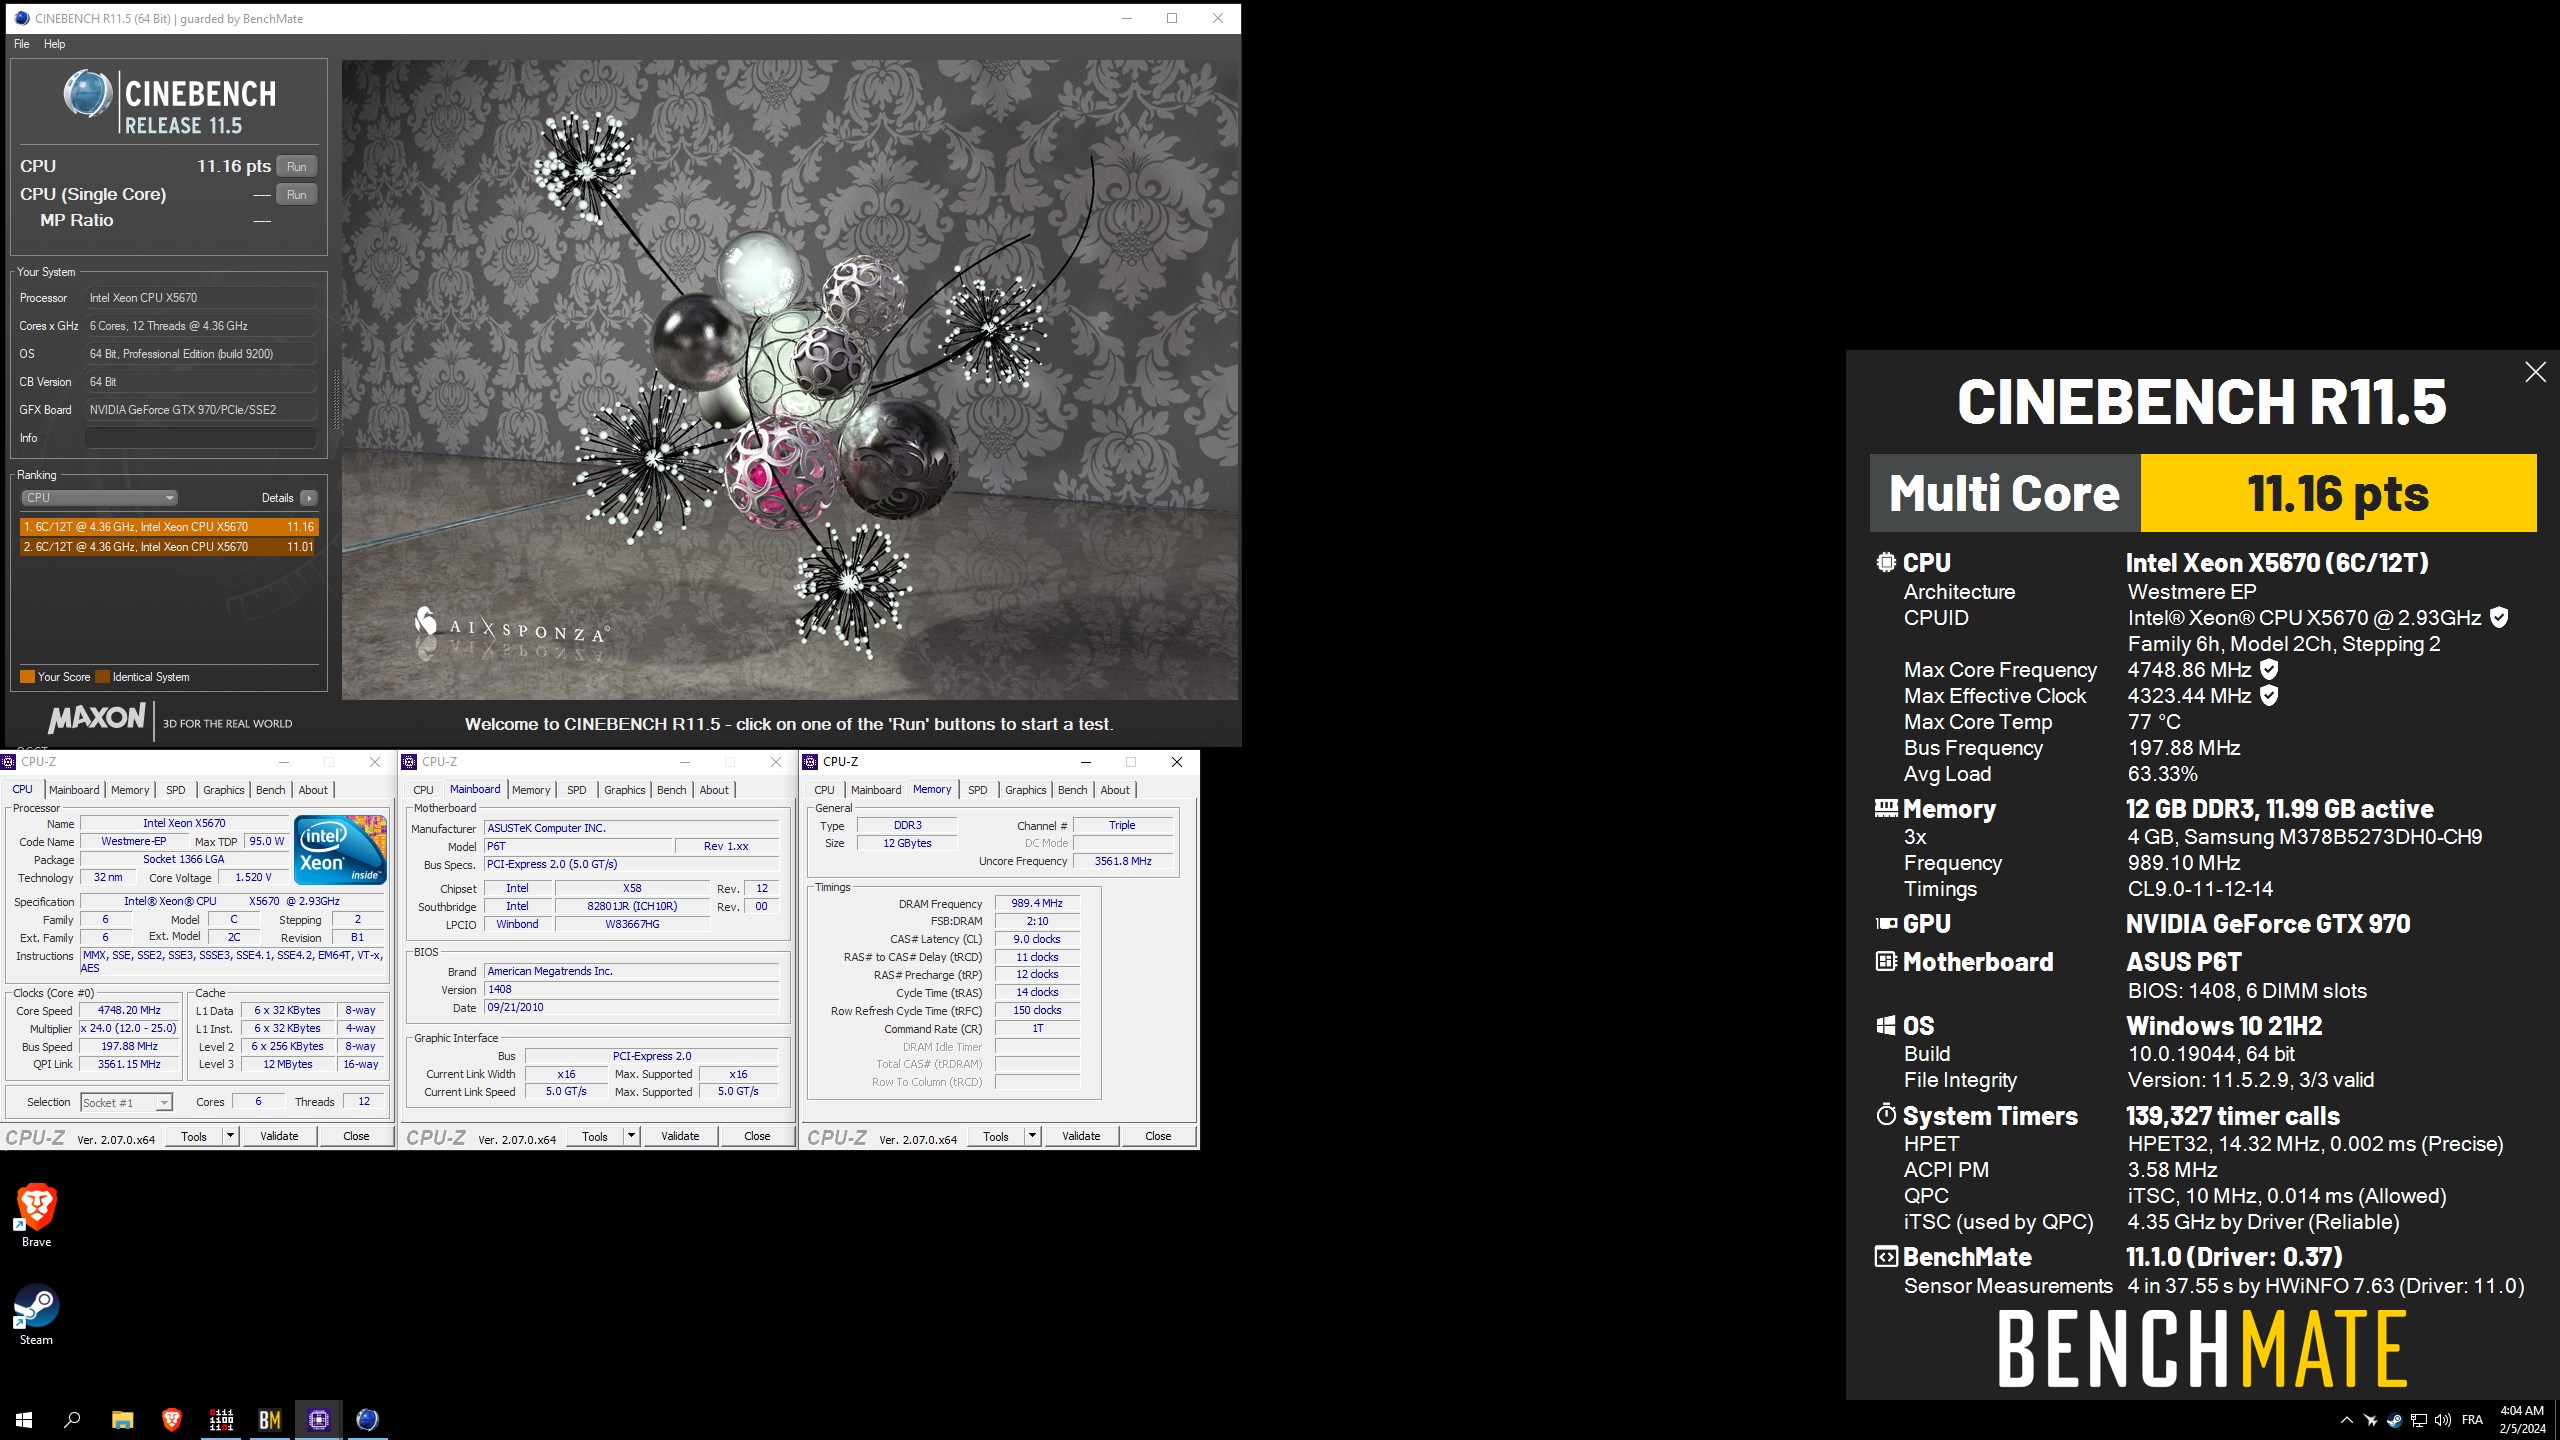
Task: Click the Steam icon in the system tray
Action: click(x=2394, y=1420)
